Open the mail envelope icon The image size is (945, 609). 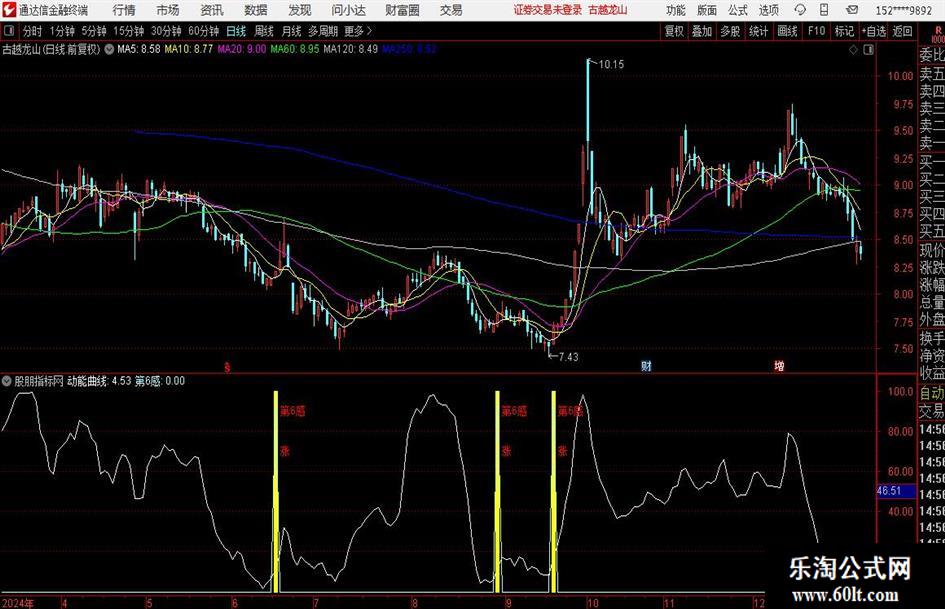[852, 10]
